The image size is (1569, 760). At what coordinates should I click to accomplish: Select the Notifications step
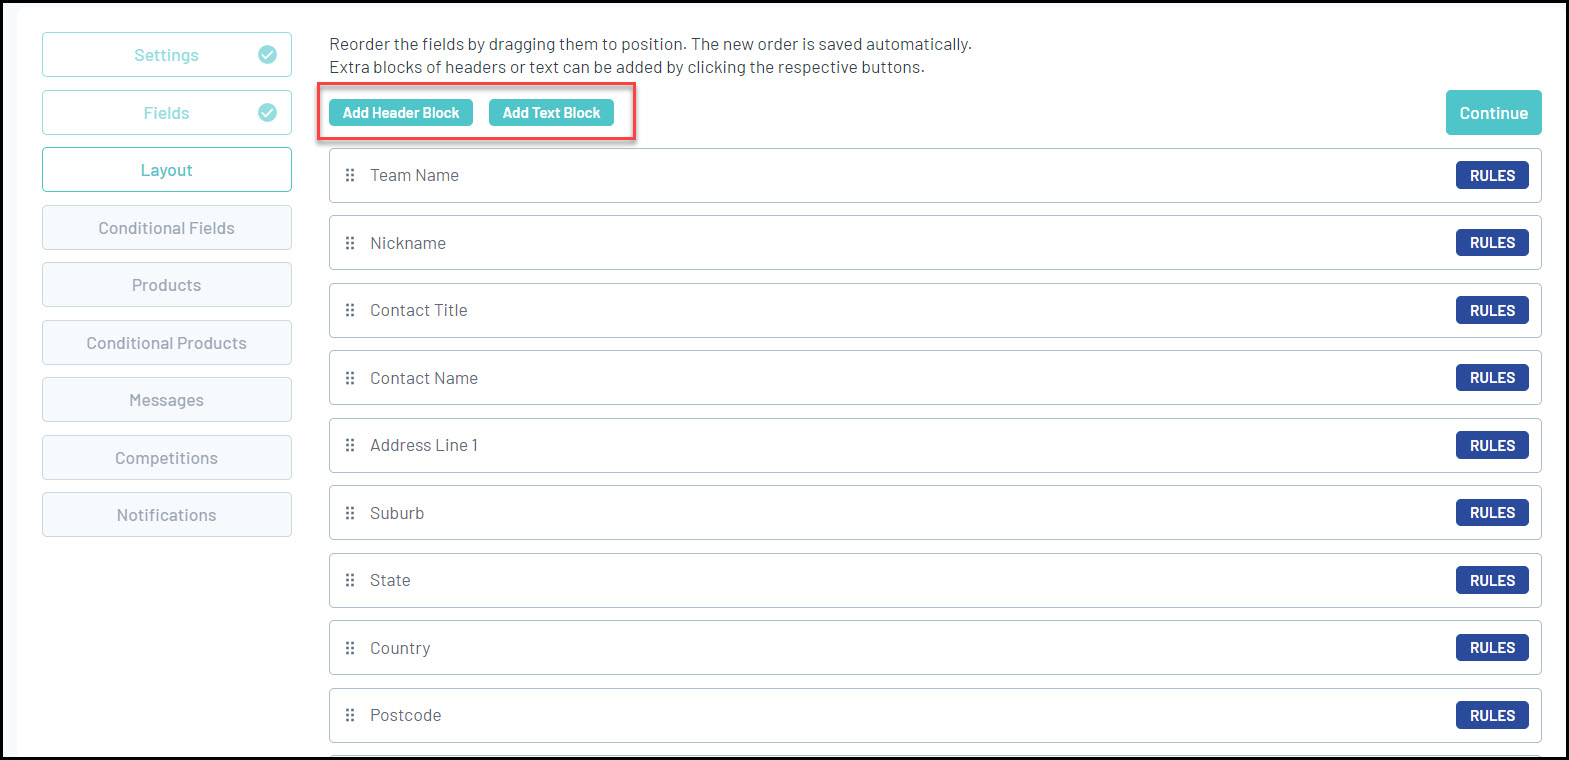point(167,515)
